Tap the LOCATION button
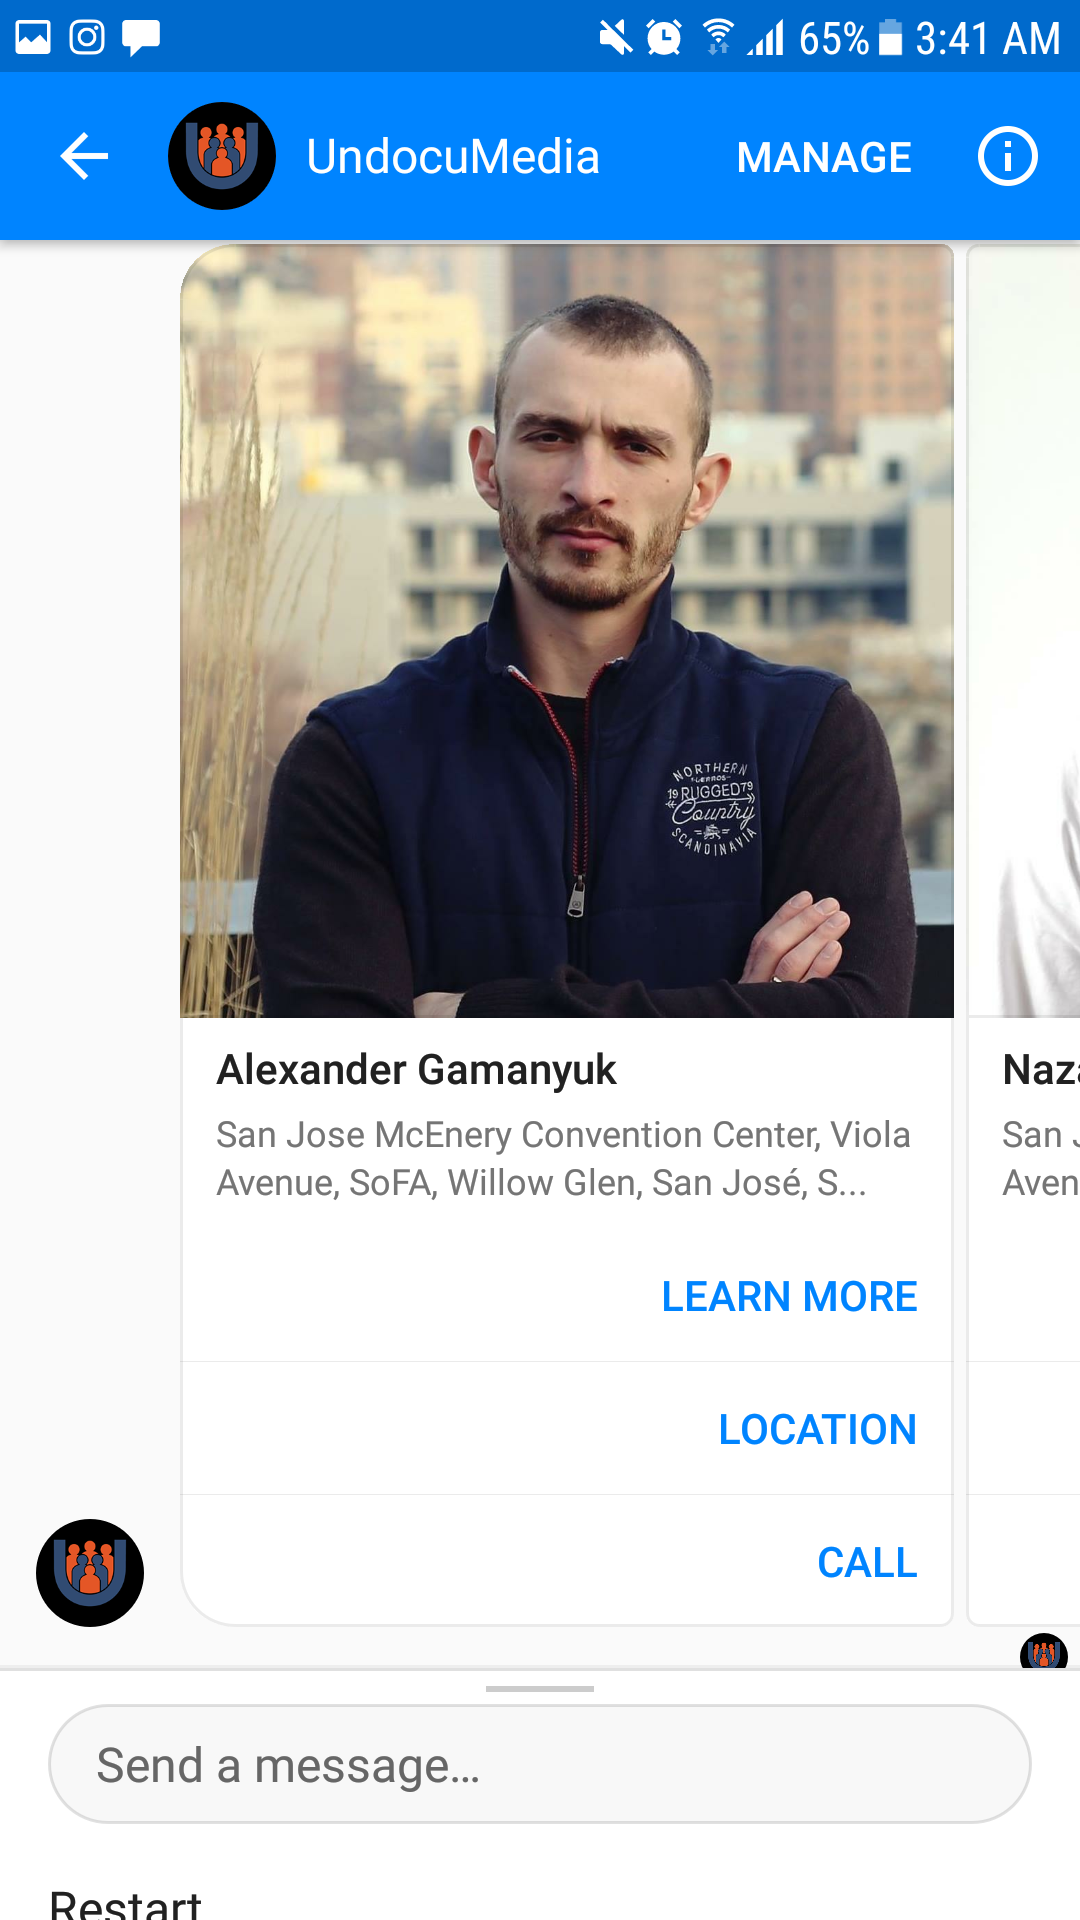The image size is (1080, 1920). tap(817, 1430)
